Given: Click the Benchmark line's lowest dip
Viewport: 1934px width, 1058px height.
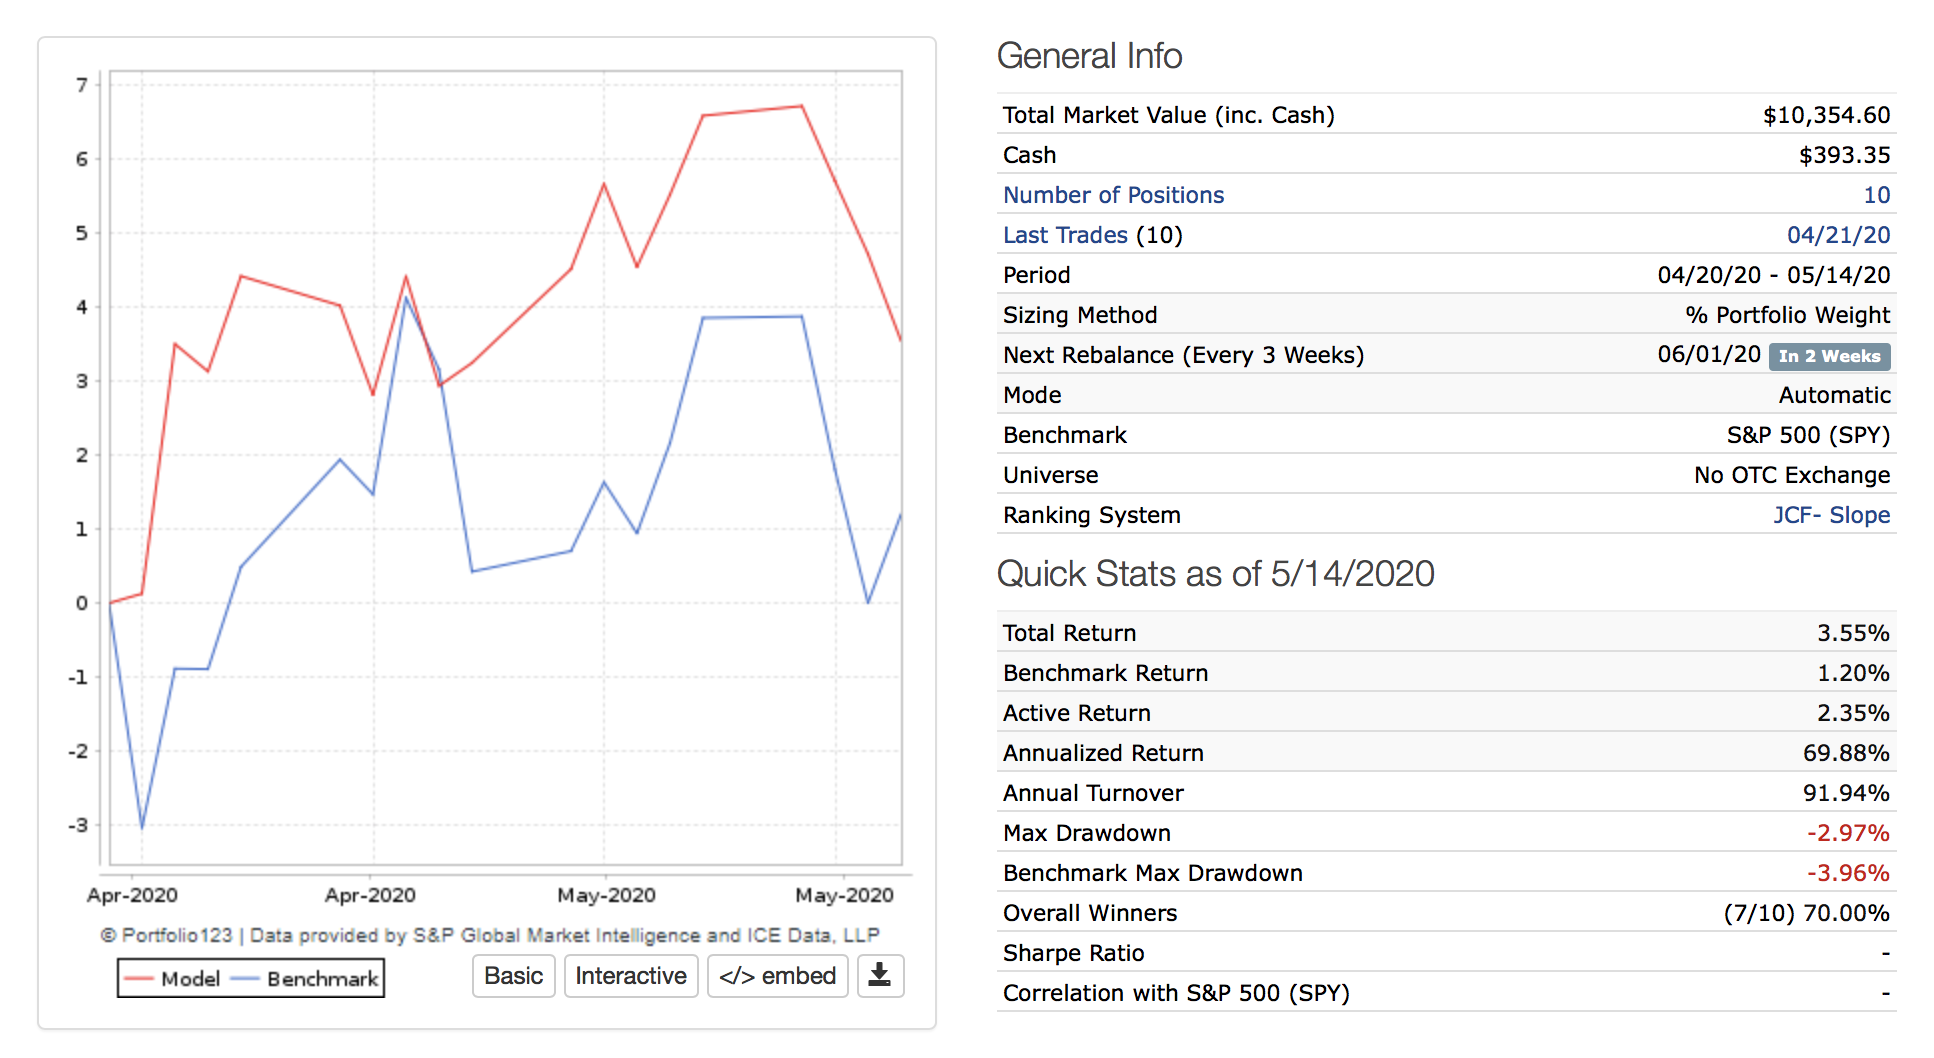Looking at the screenshot, I should coord(142,827).
